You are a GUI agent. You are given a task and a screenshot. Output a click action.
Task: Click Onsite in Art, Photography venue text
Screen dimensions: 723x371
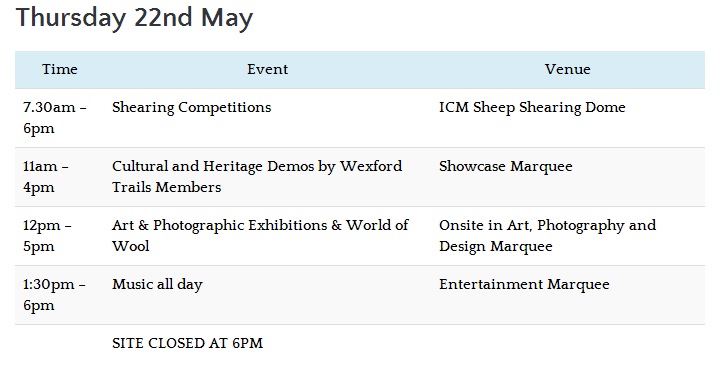[x=547, y=236]
